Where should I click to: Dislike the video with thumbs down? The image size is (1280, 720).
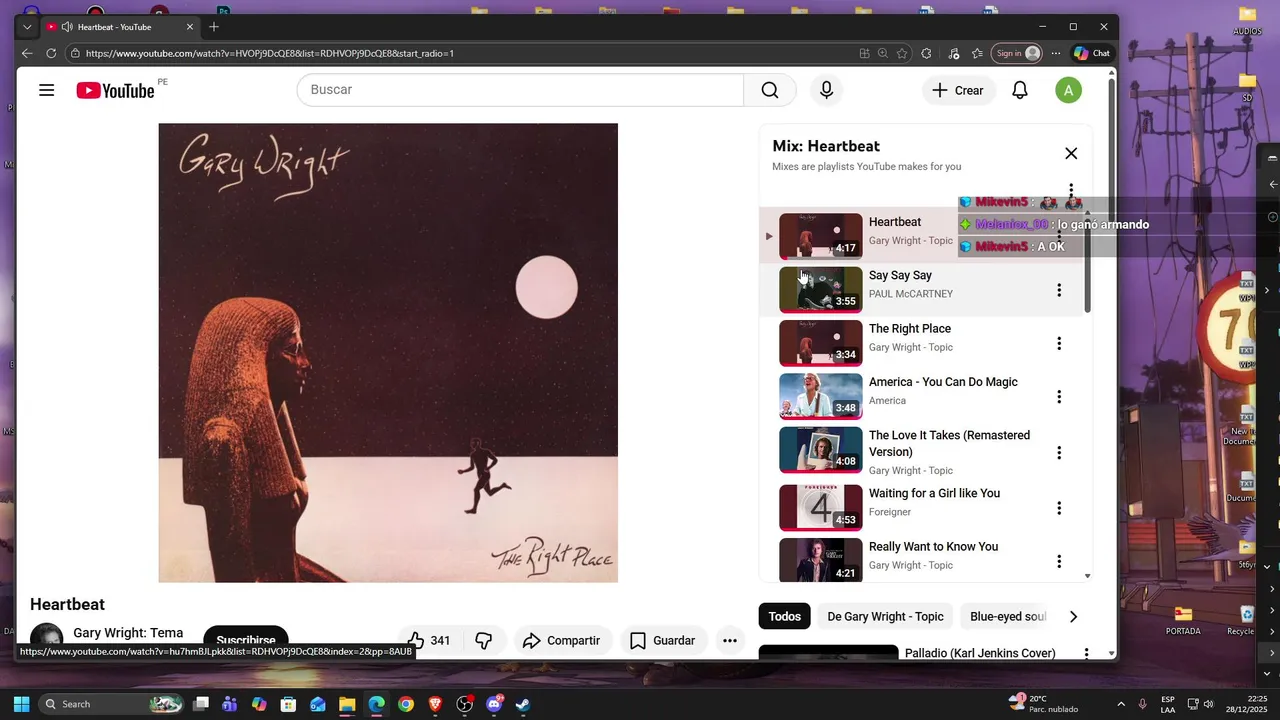(x=484, y=640)
